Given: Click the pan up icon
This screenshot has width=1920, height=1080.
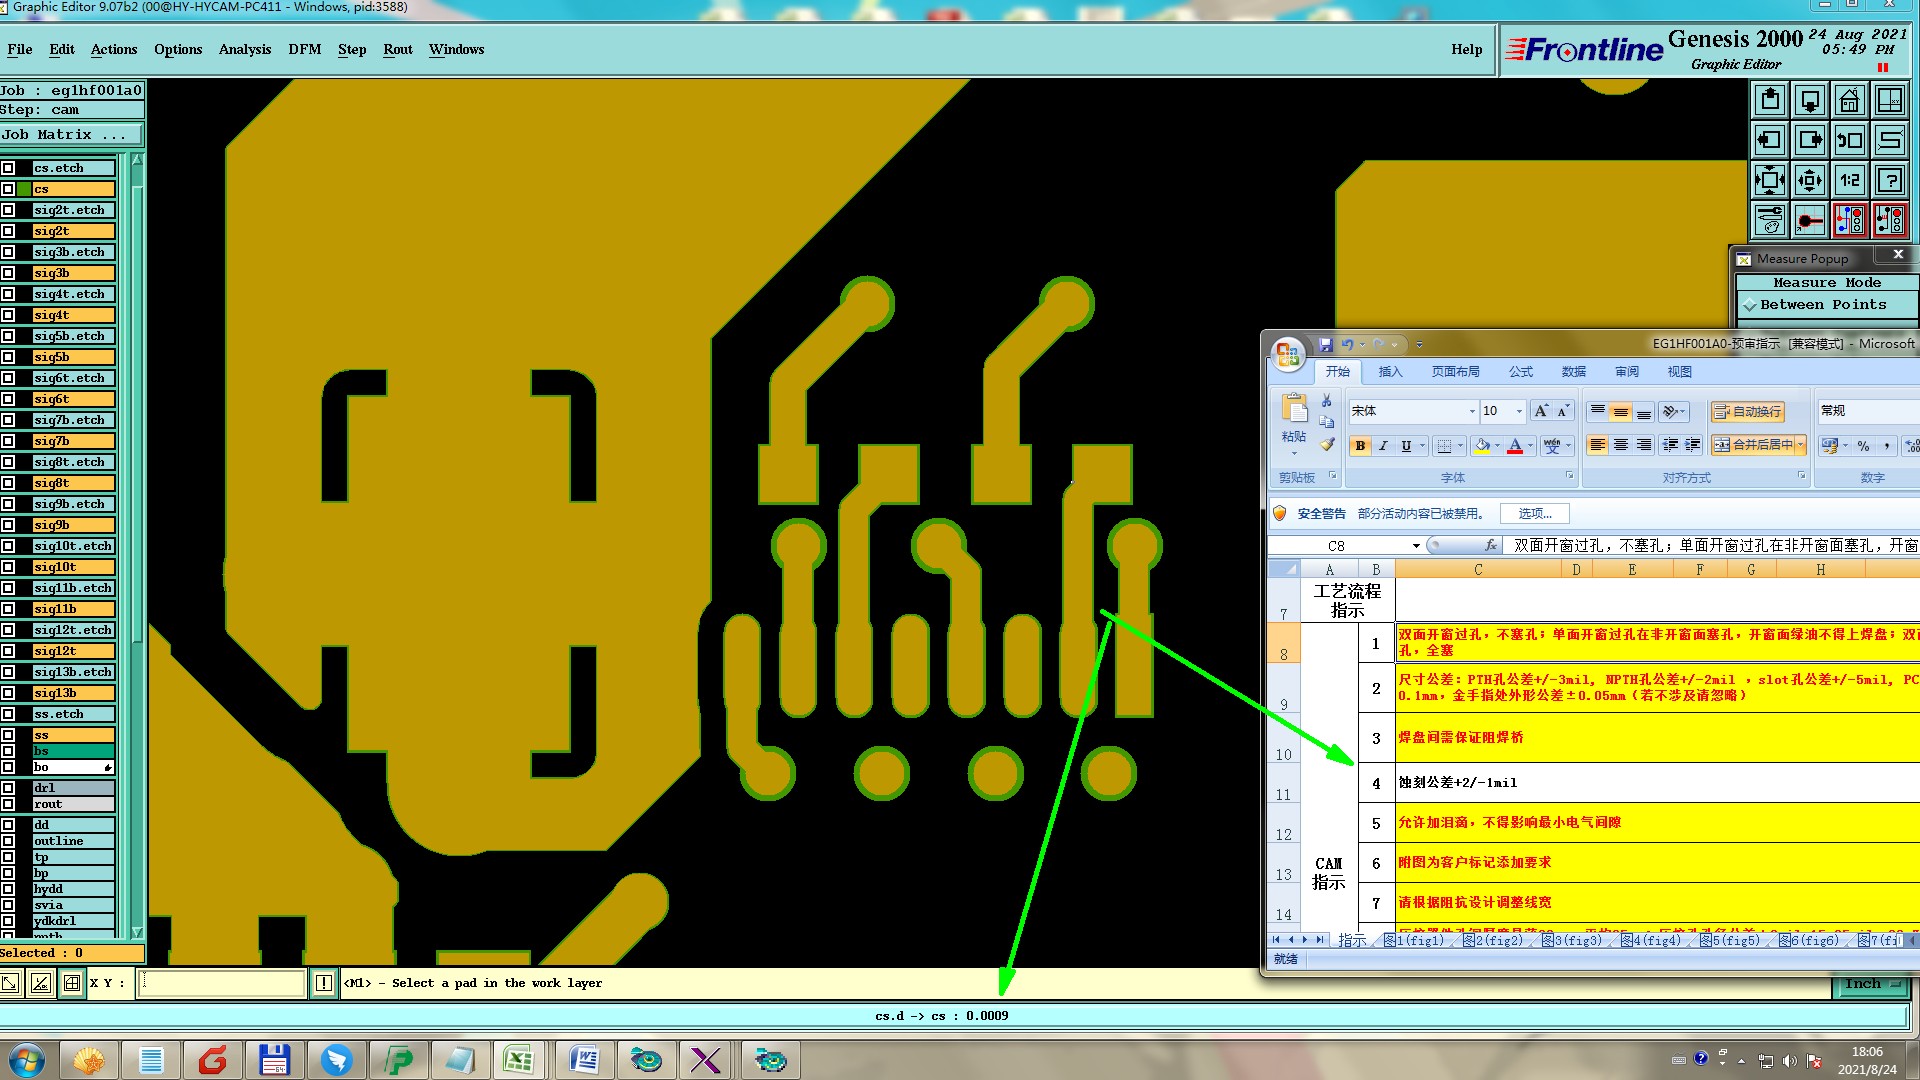Looking at the screenshot, I should coord(1770,101).
